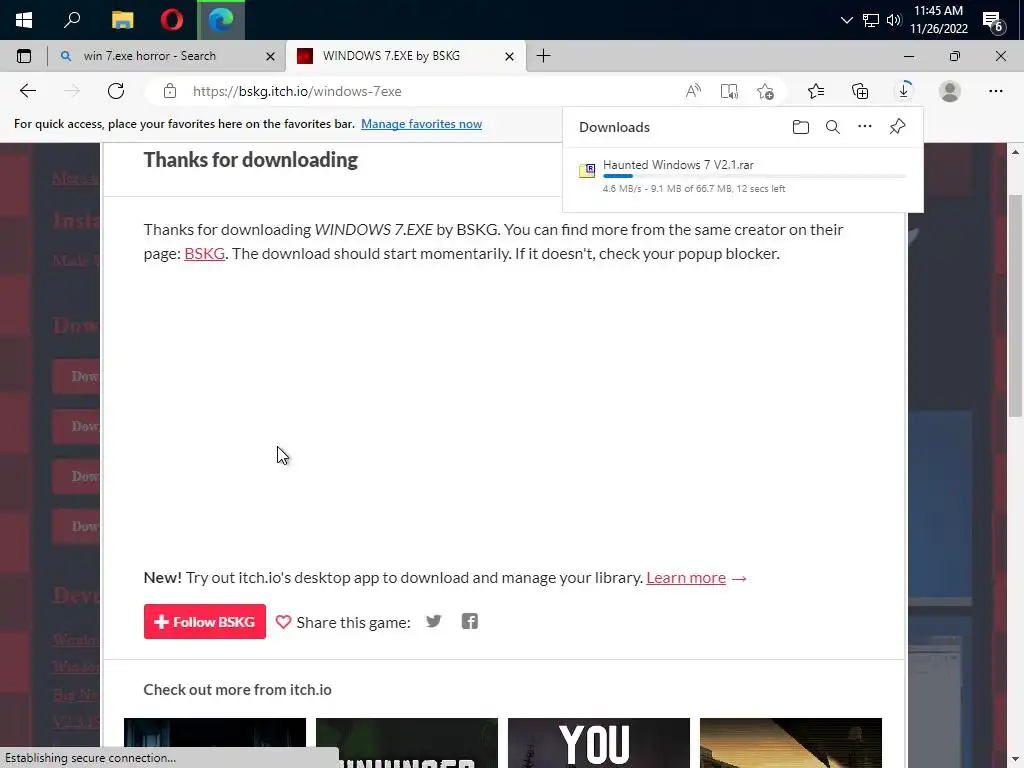The width and height of the screenshot is (1024, 768).
Task: Open volume speaker tray icon
Action: (x=893, y=20)
